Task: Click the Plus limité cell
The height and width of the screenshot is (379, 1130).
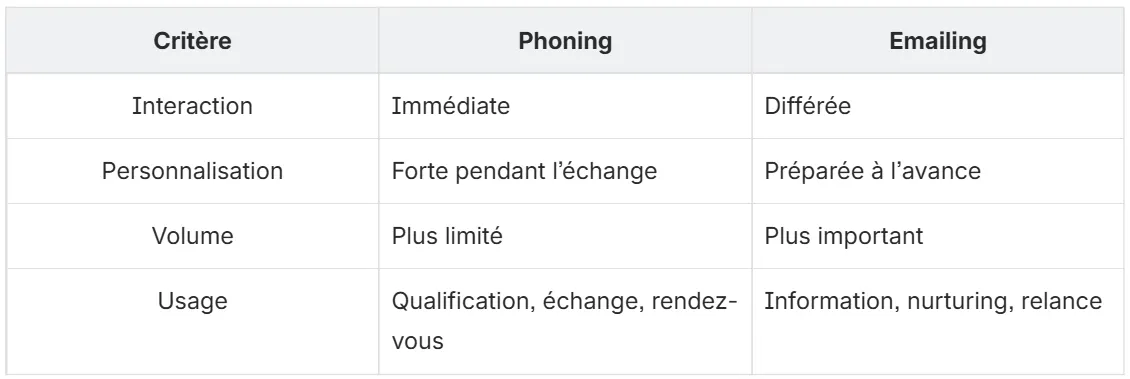Action: click(565, 236)
